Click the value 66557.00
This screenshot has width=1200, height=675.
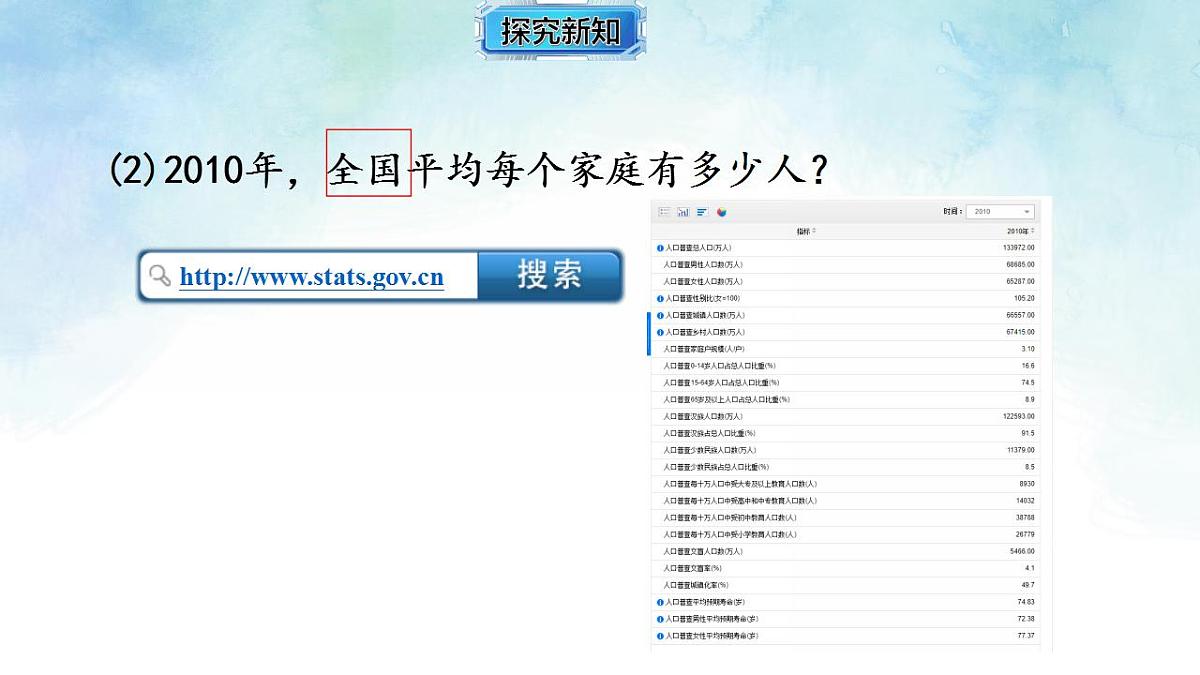1020,315
